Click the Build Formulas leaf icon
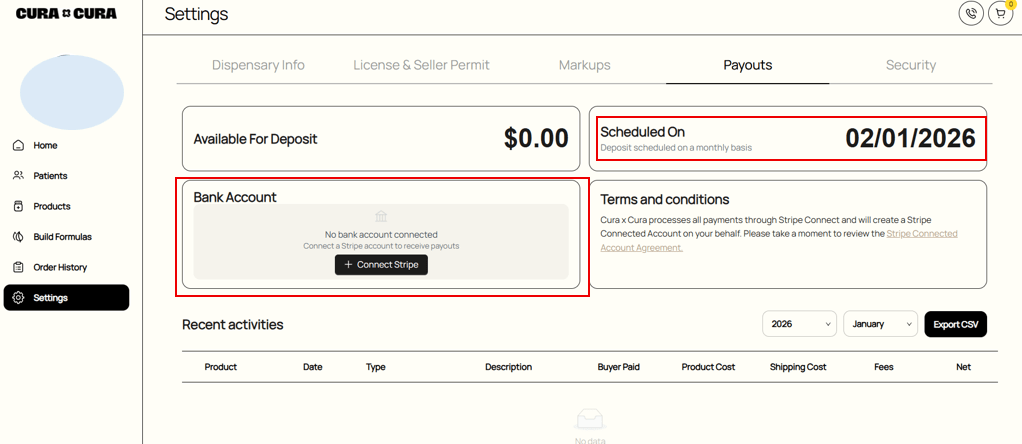 [18, 237]
